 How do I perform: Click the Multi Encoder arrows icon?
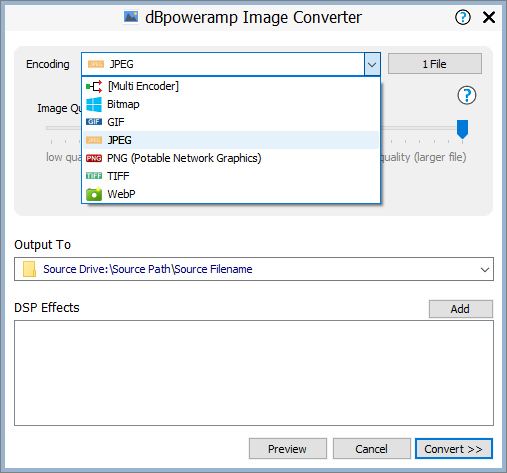[94, 86]
